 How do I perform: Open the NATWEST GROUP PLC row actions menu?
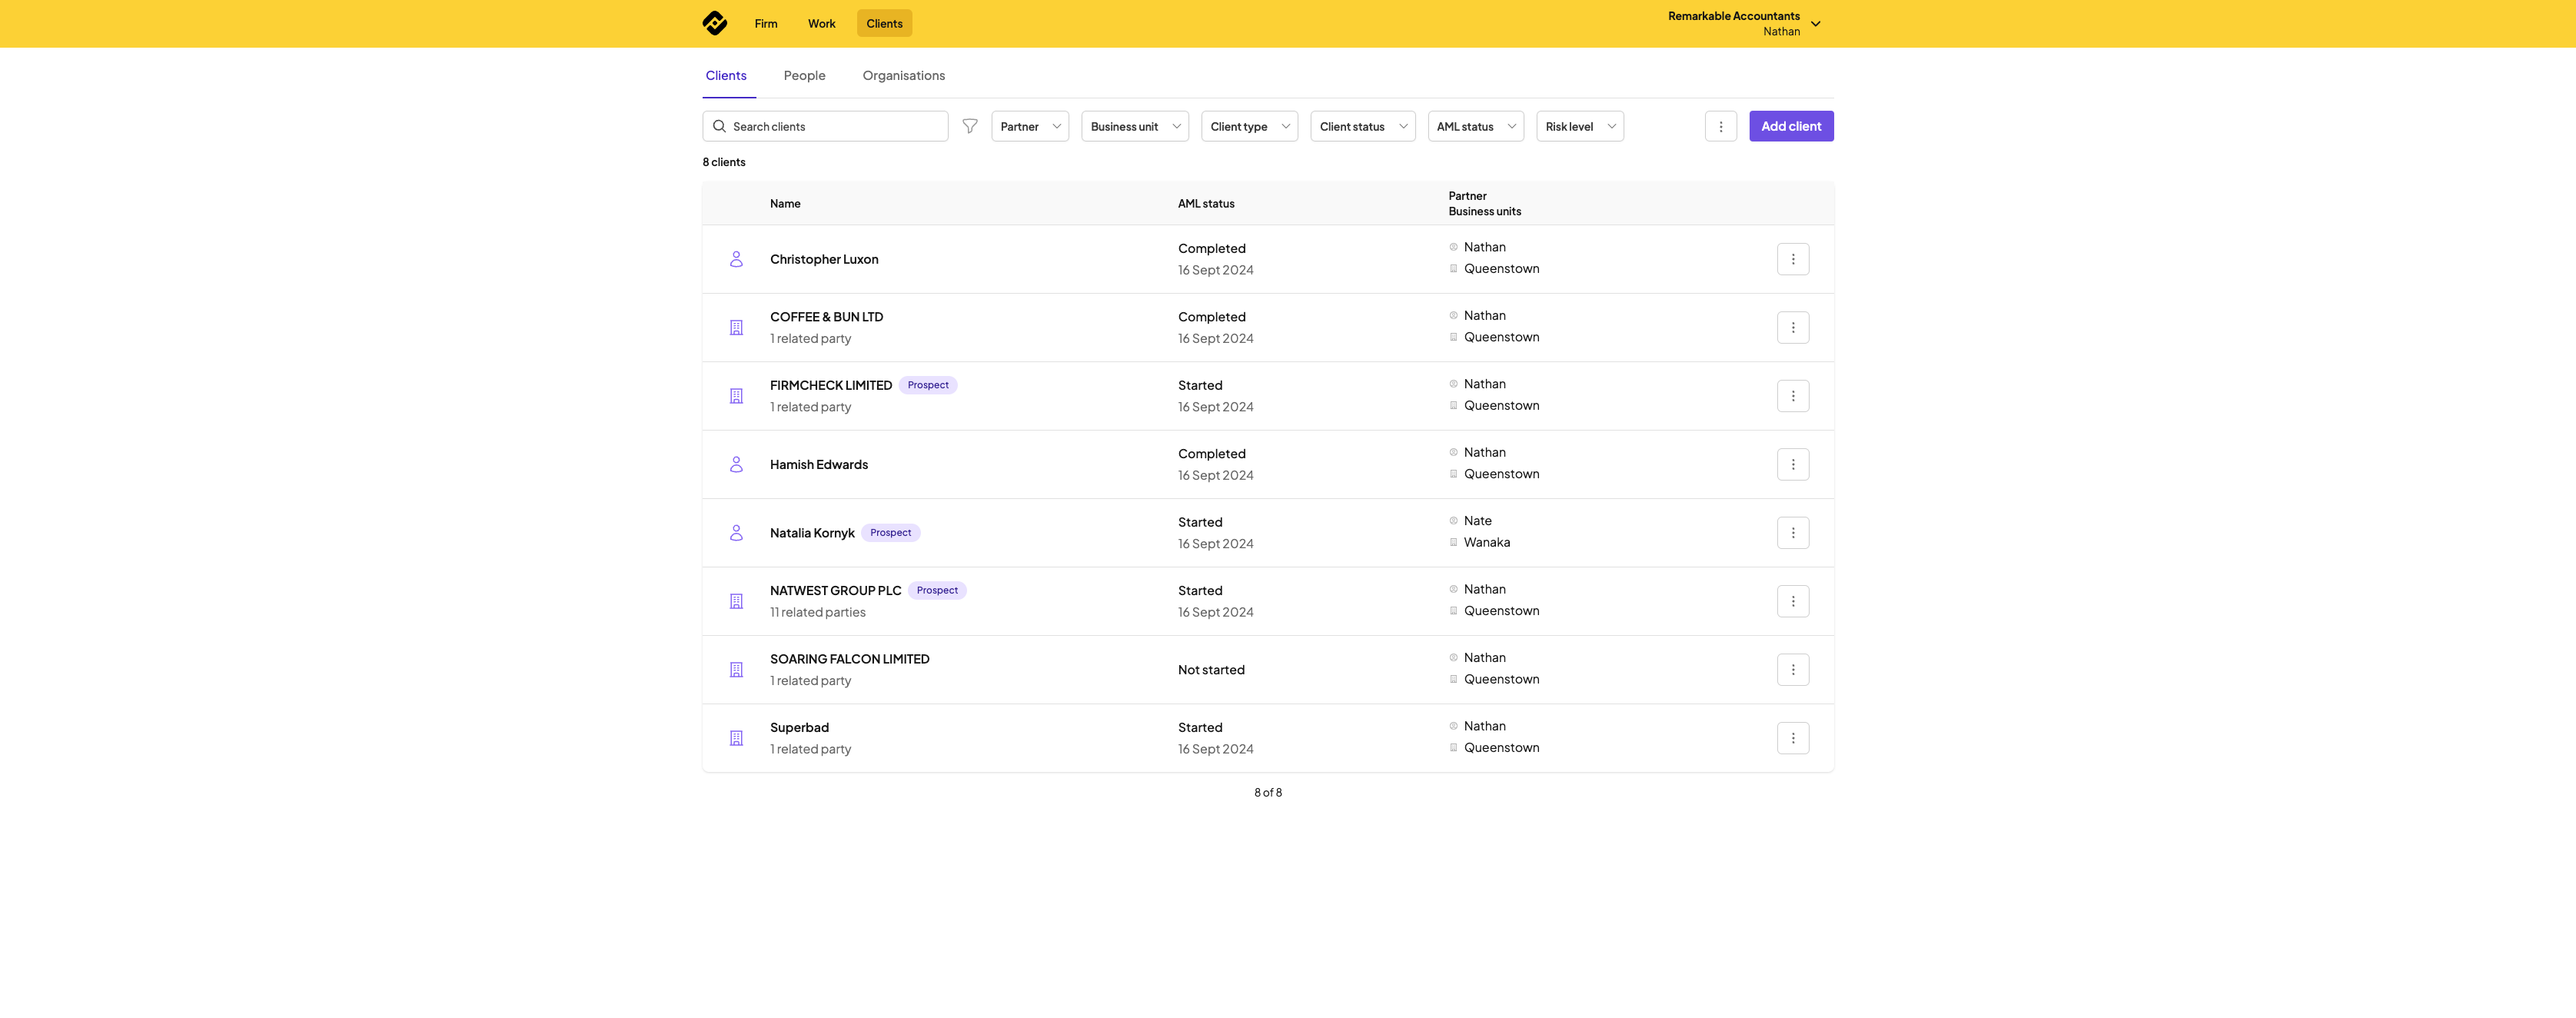[1792, 601]
